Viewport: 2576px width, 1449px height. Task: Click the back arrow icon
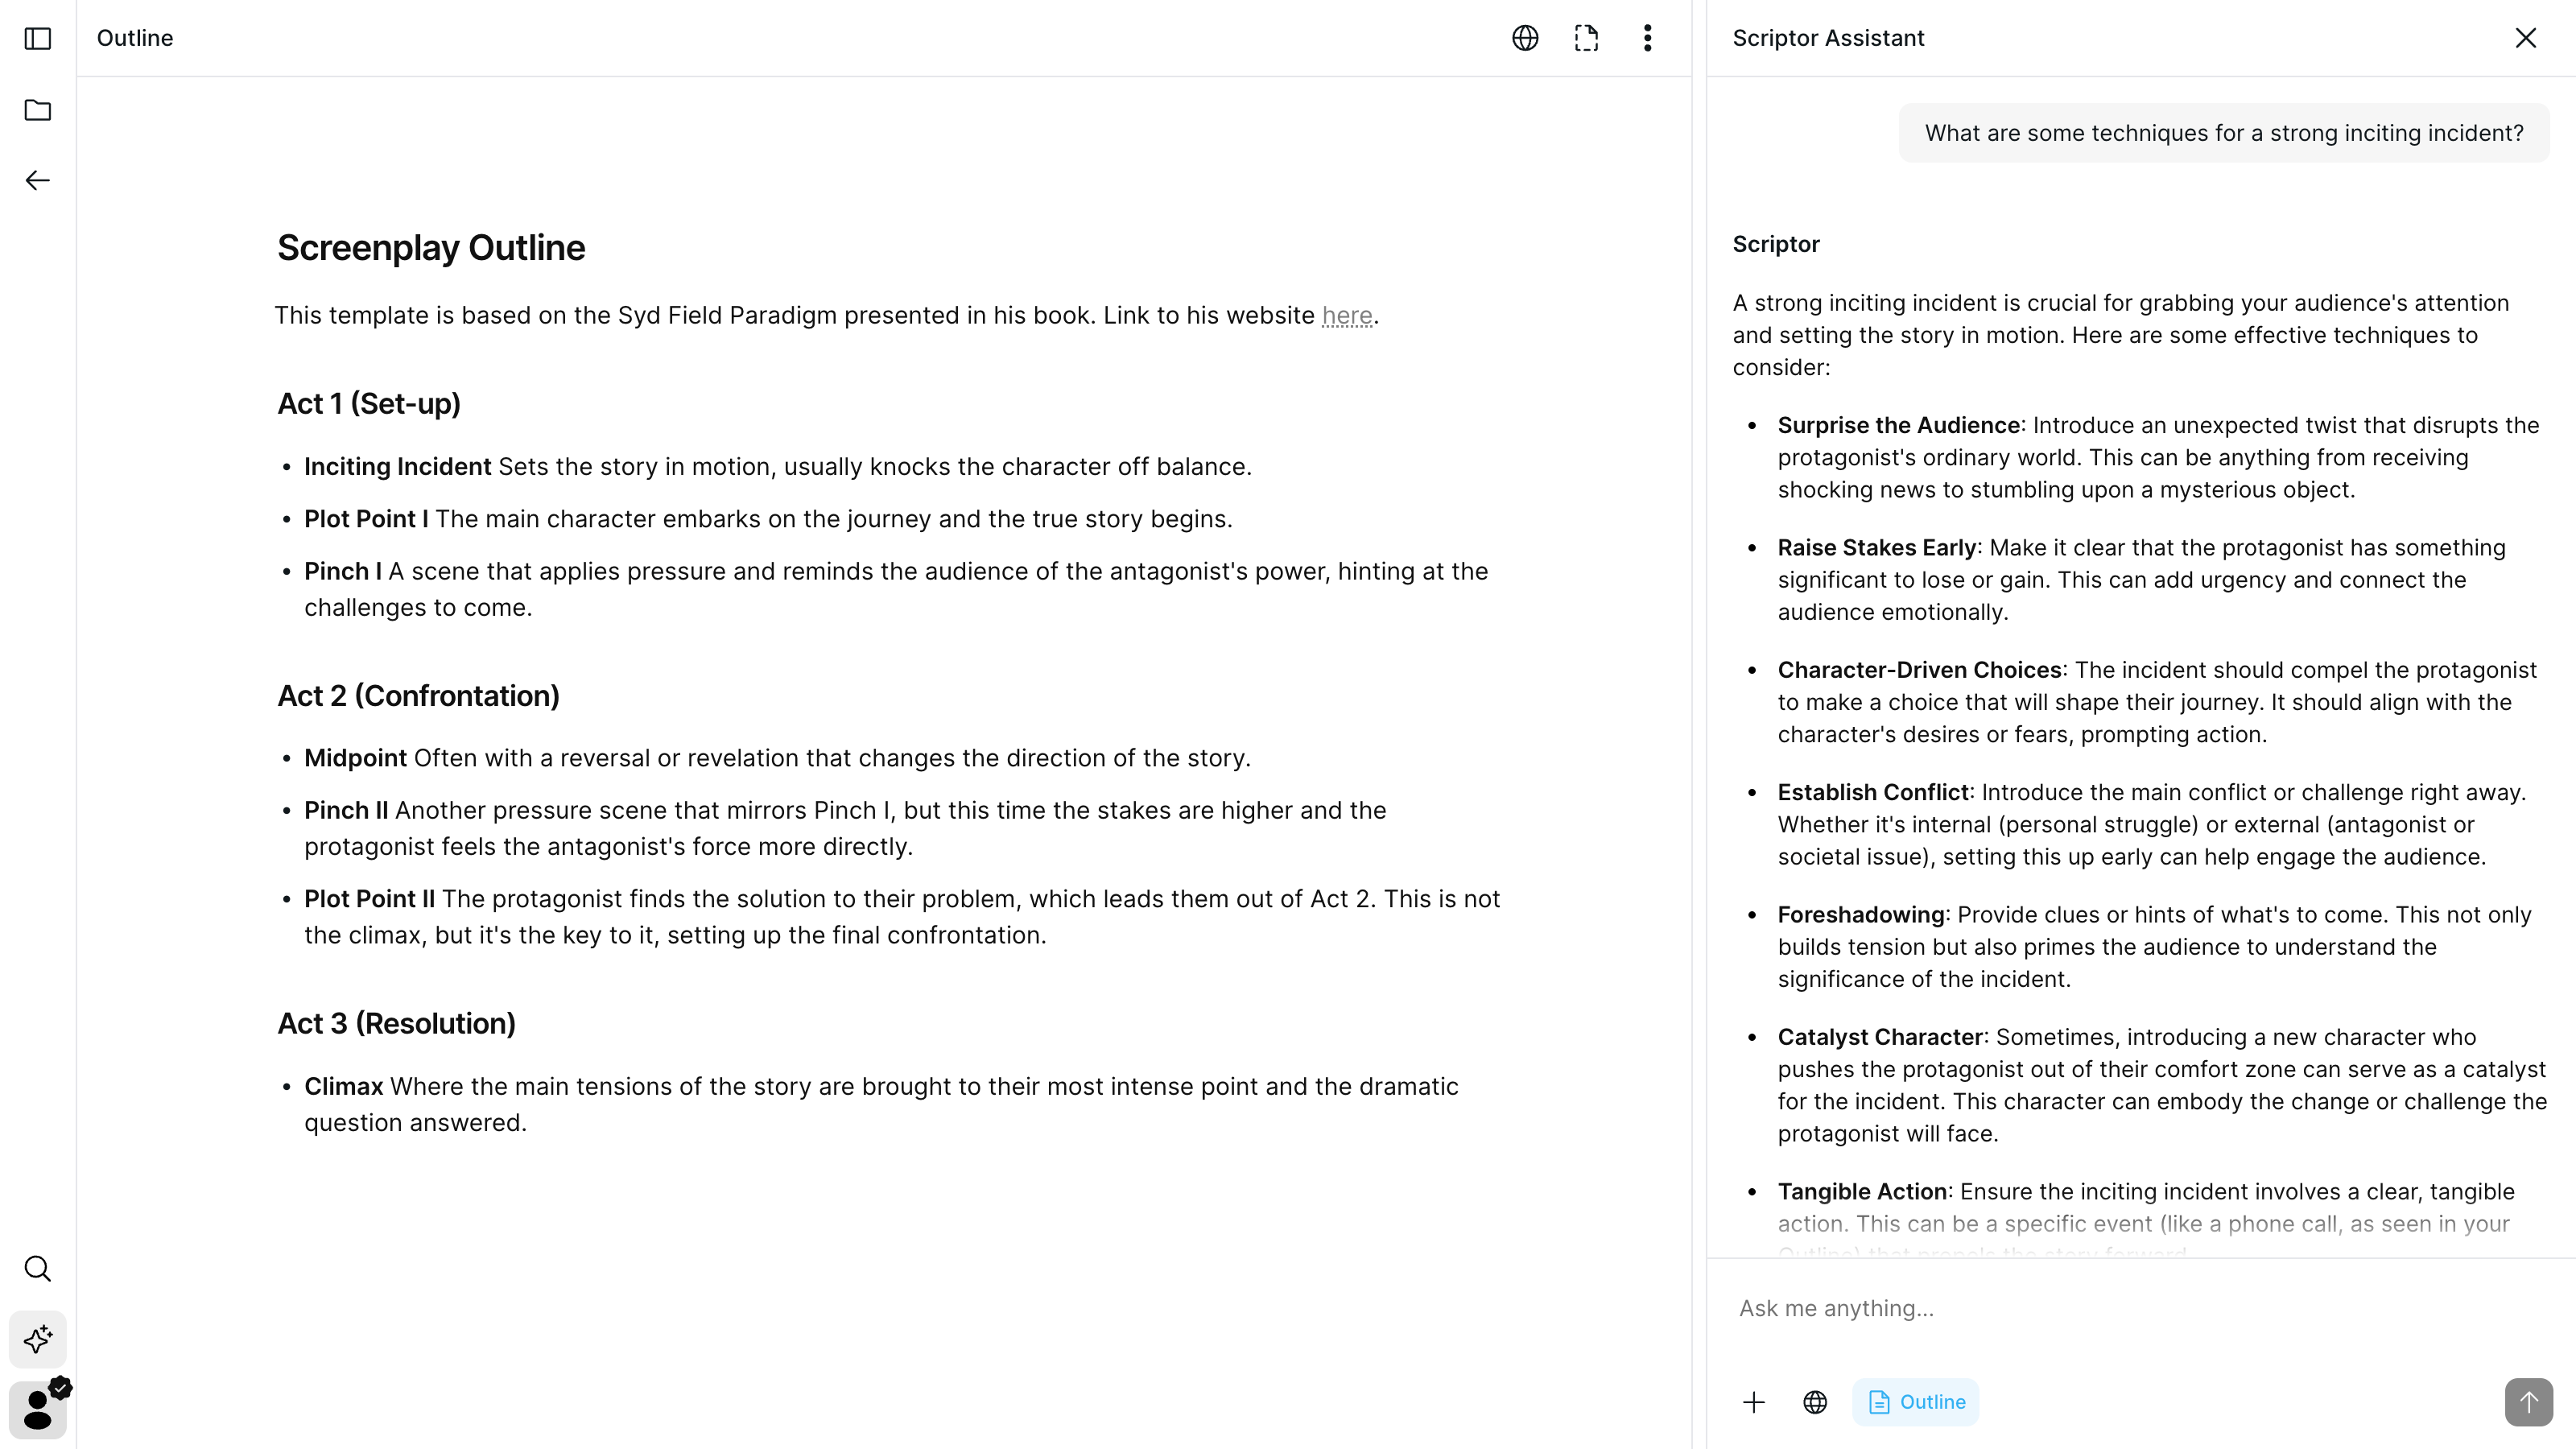[38, 181]
